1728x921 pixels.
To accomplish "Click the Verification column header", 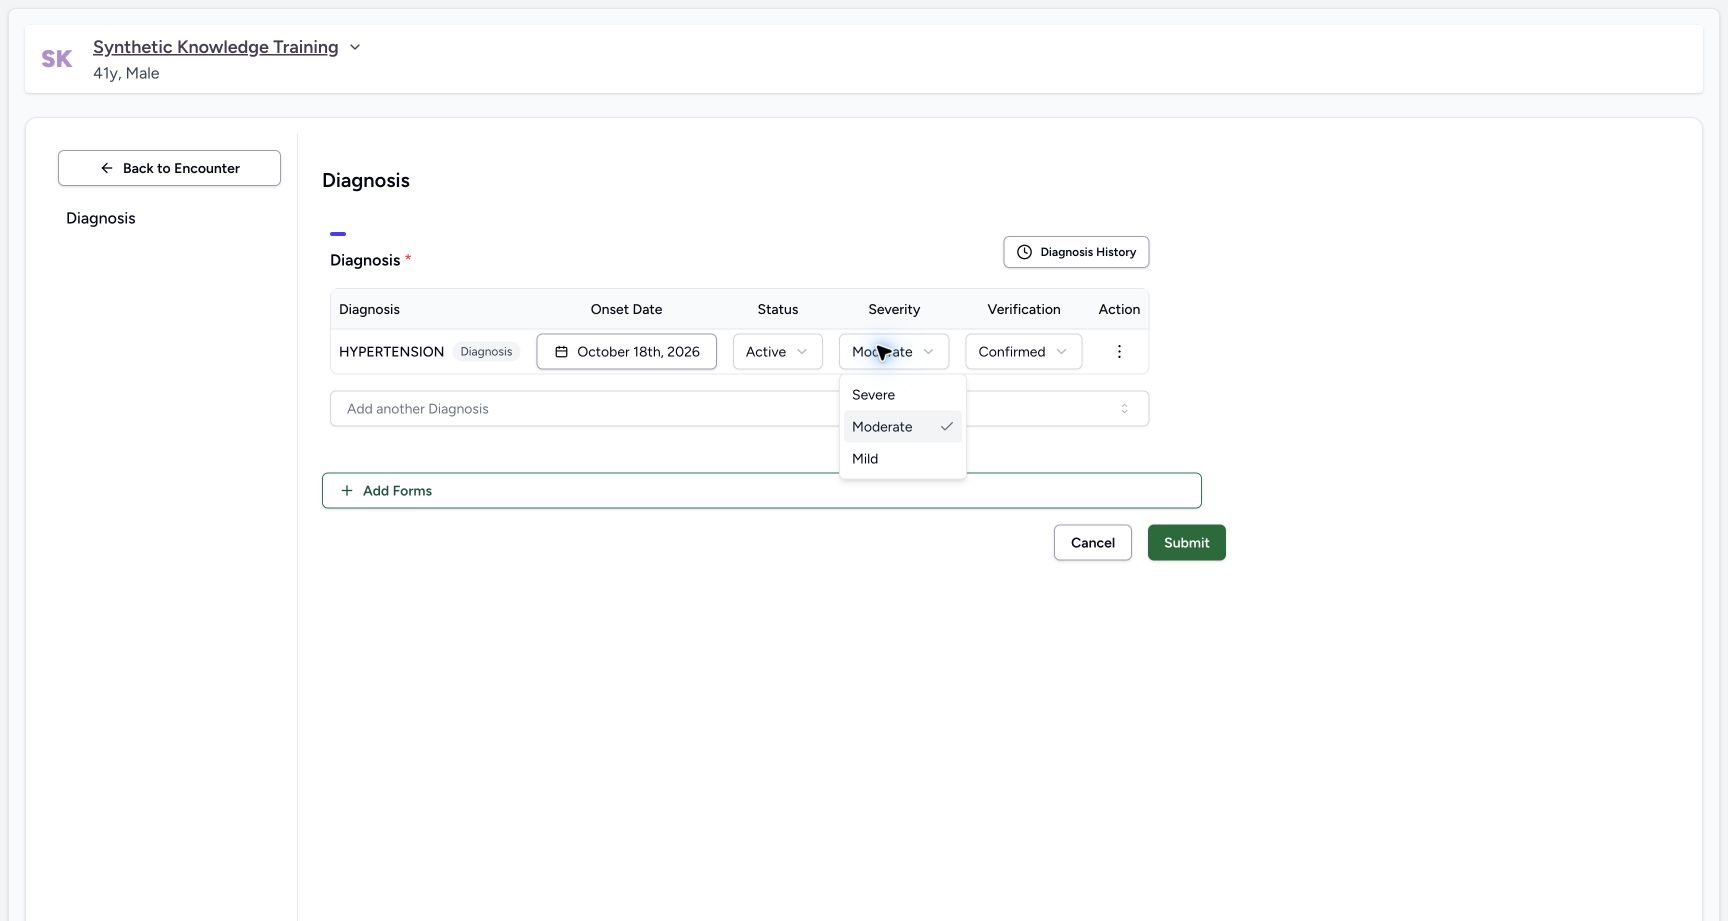I will coord(1023,310).
